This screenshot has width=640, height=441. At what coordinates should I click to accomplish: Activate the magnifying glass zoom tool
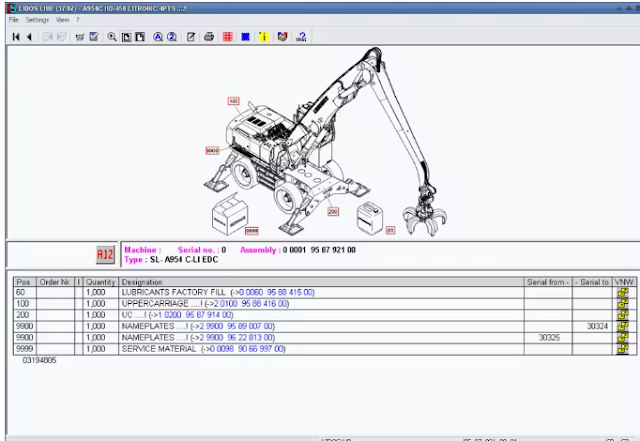pyautogui.click(x=112, y=37)
